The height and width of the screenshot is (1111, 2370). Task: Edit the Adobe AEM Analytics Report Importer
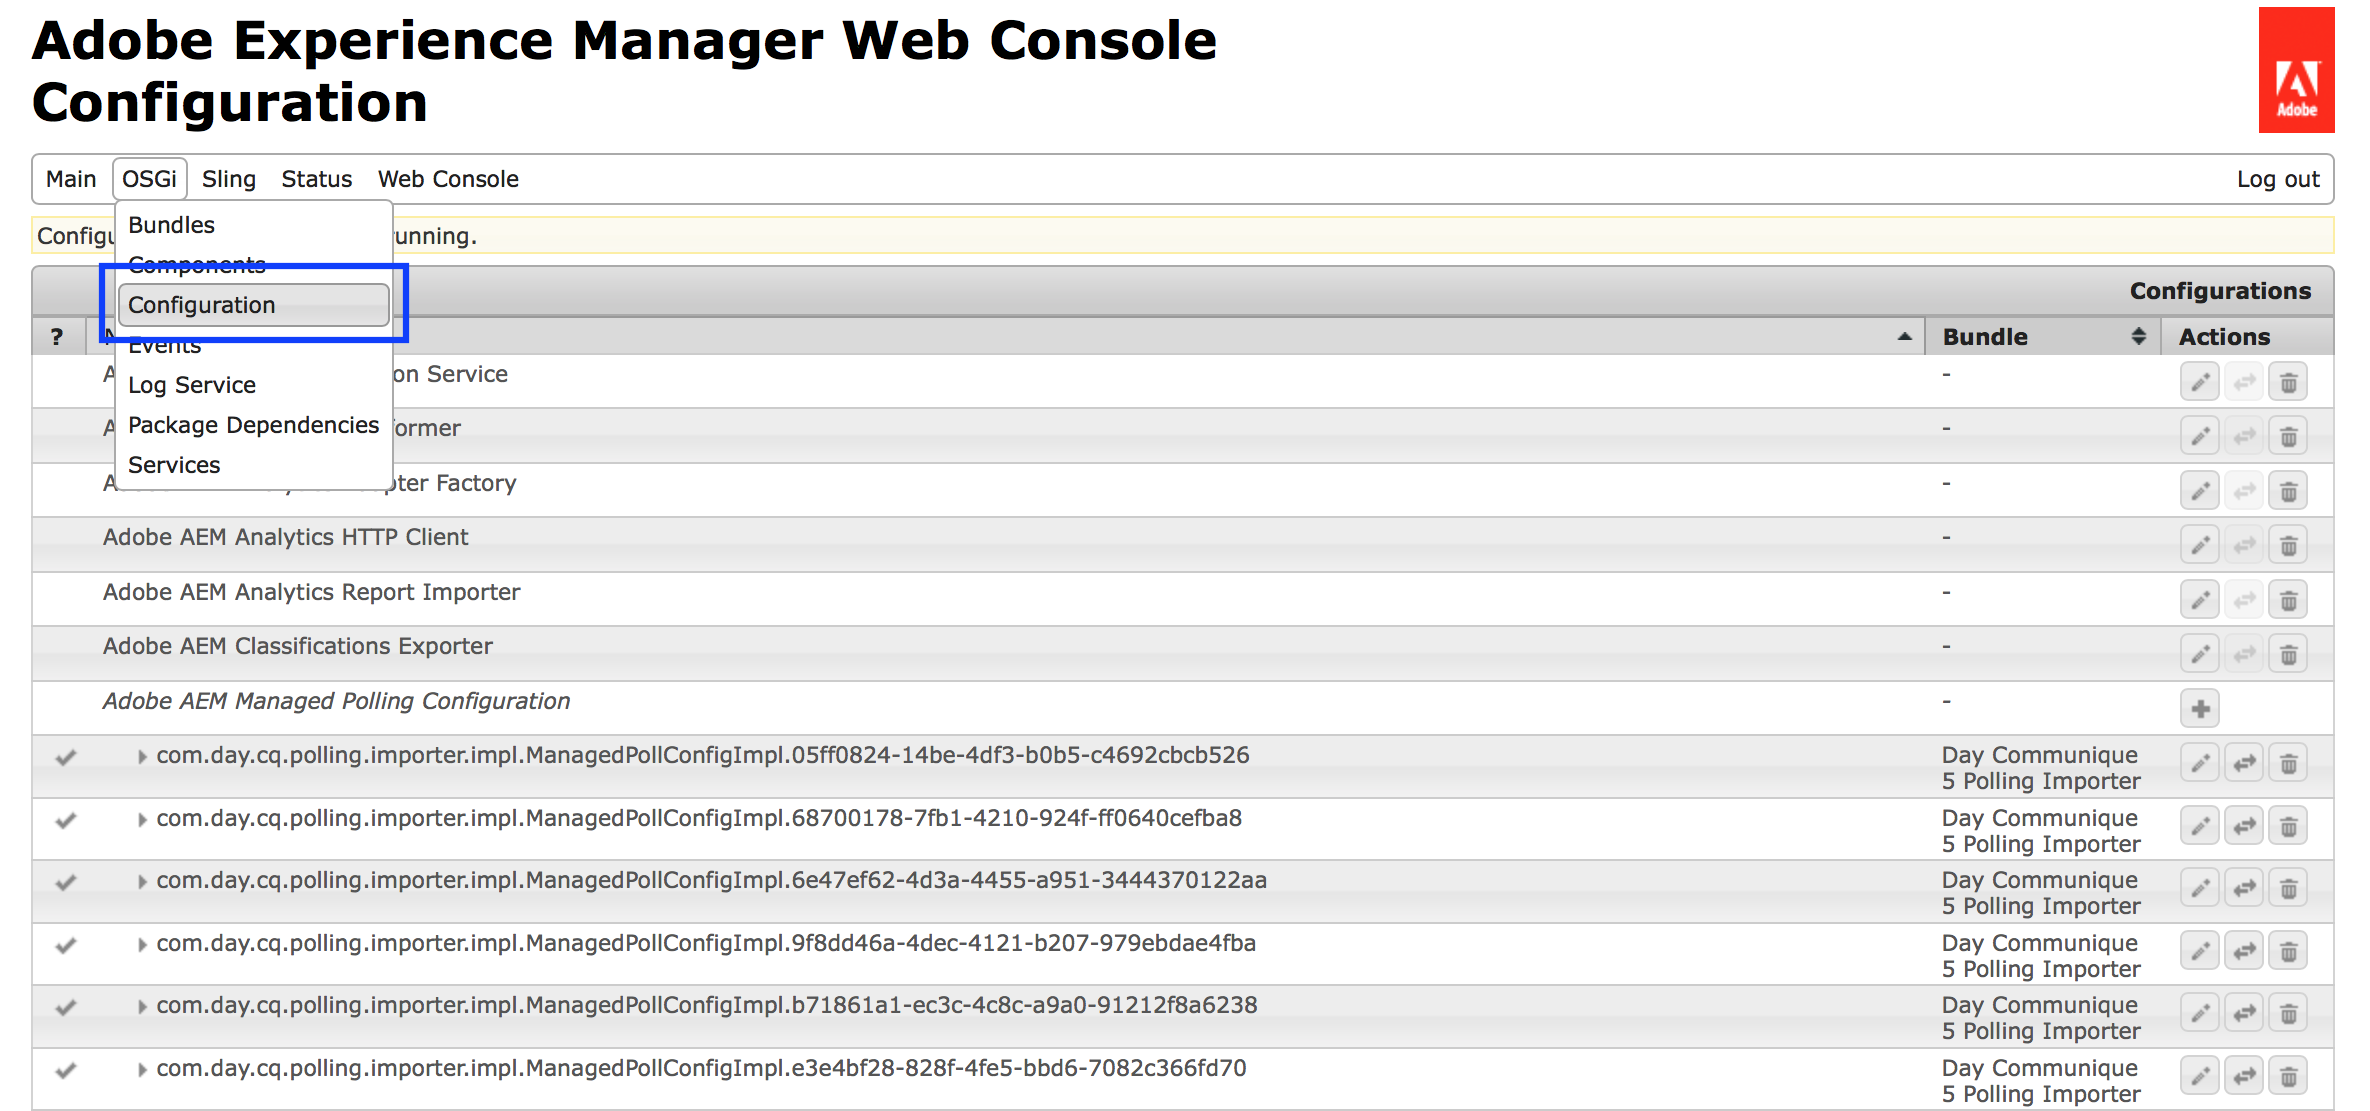click(x=2199, y=600)
